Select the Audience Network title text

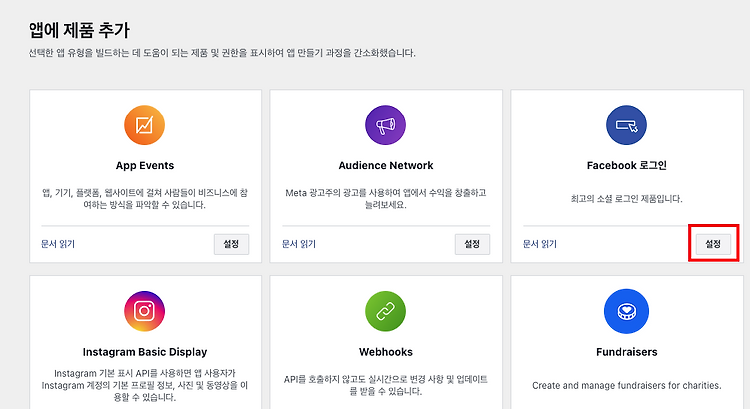[386, 166]
